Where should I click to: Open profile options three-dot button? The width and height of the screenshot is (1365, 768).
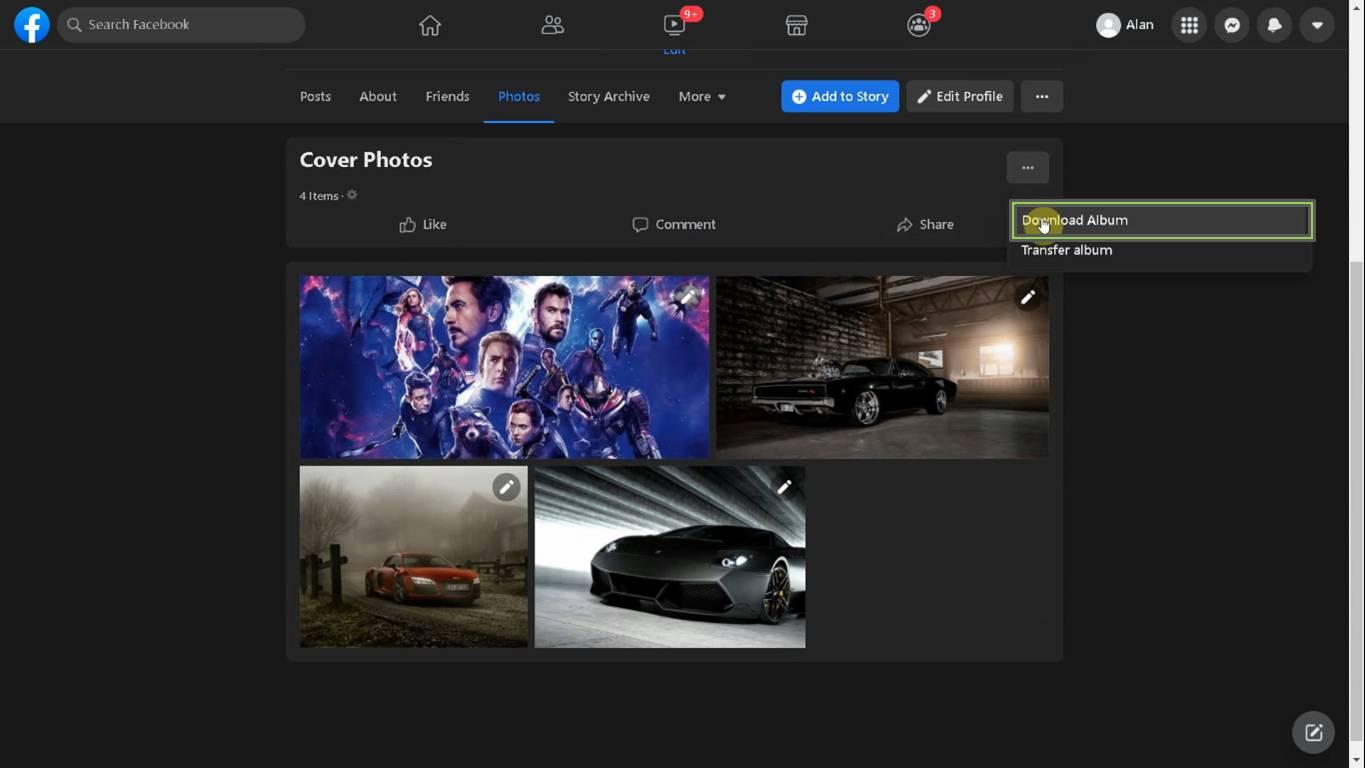(1042, 96)
